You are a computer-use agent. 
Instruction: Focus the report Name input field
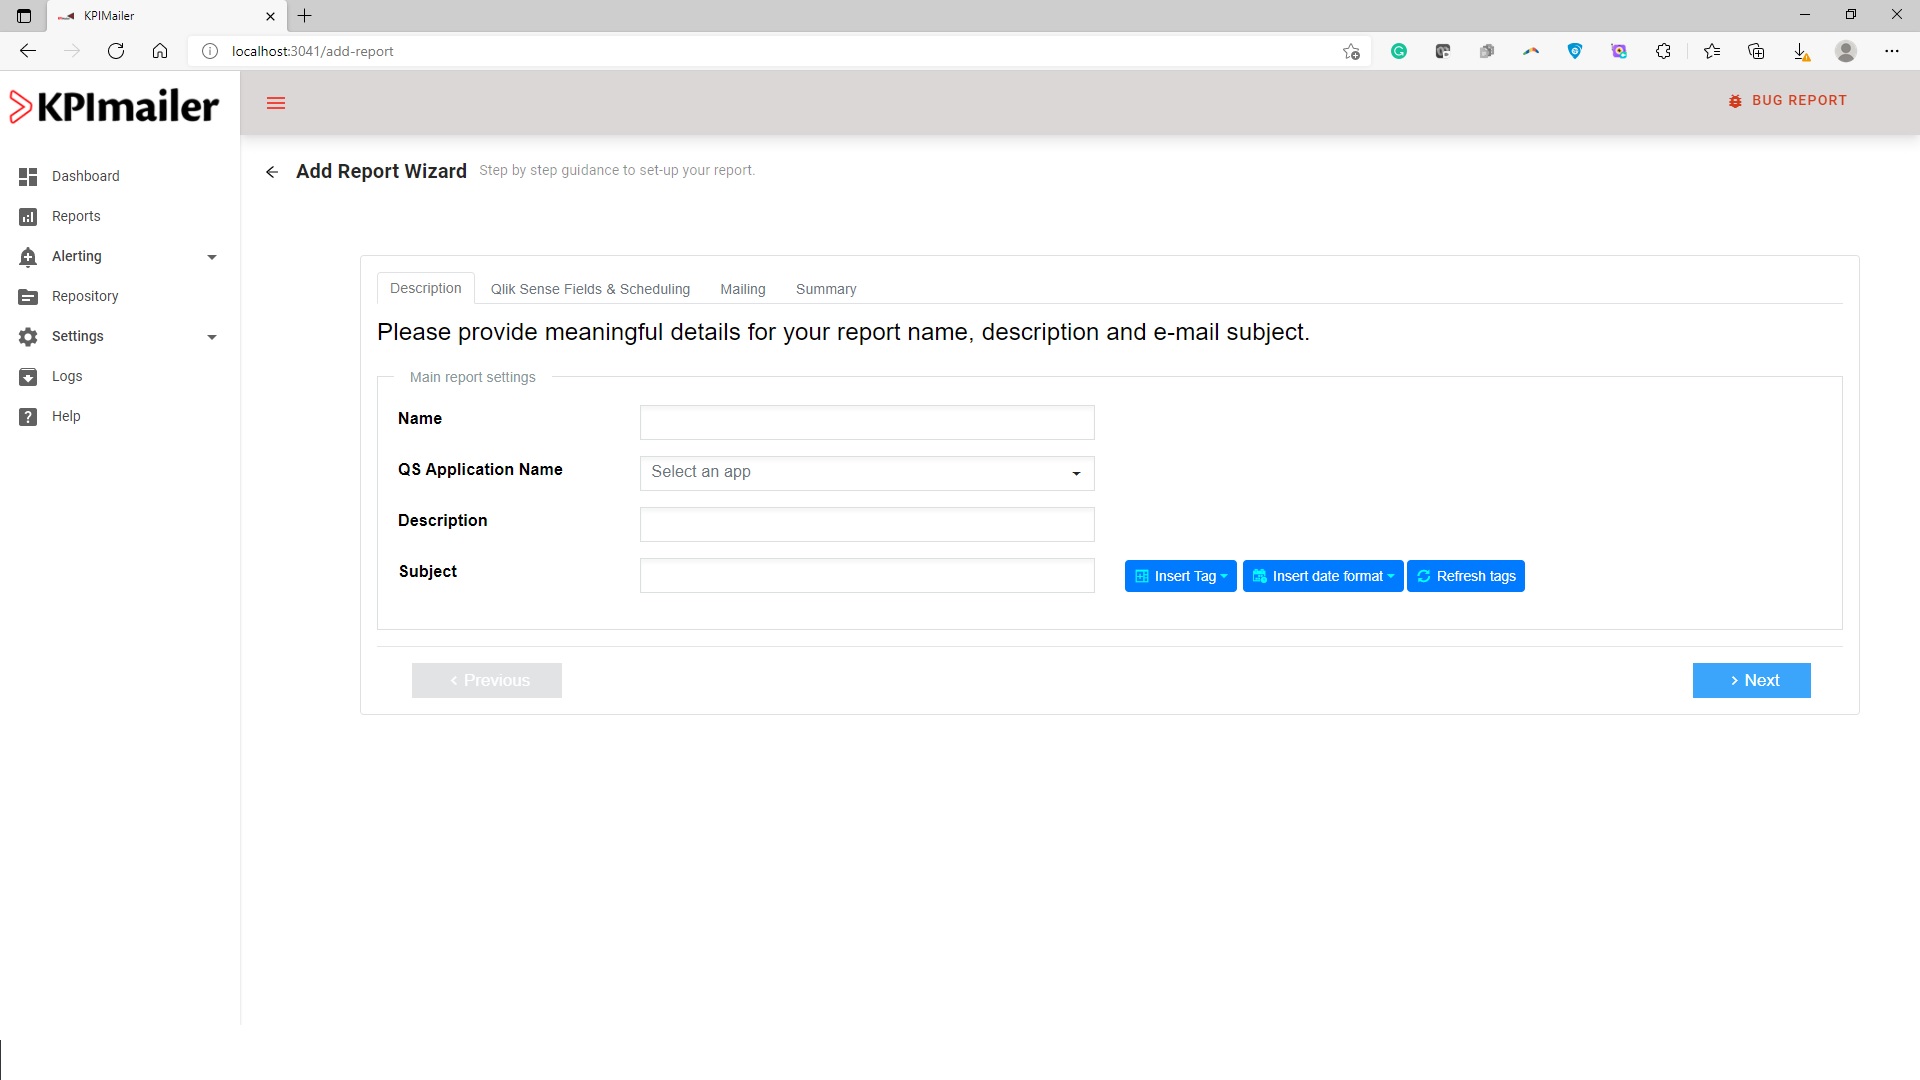[866, 422]
